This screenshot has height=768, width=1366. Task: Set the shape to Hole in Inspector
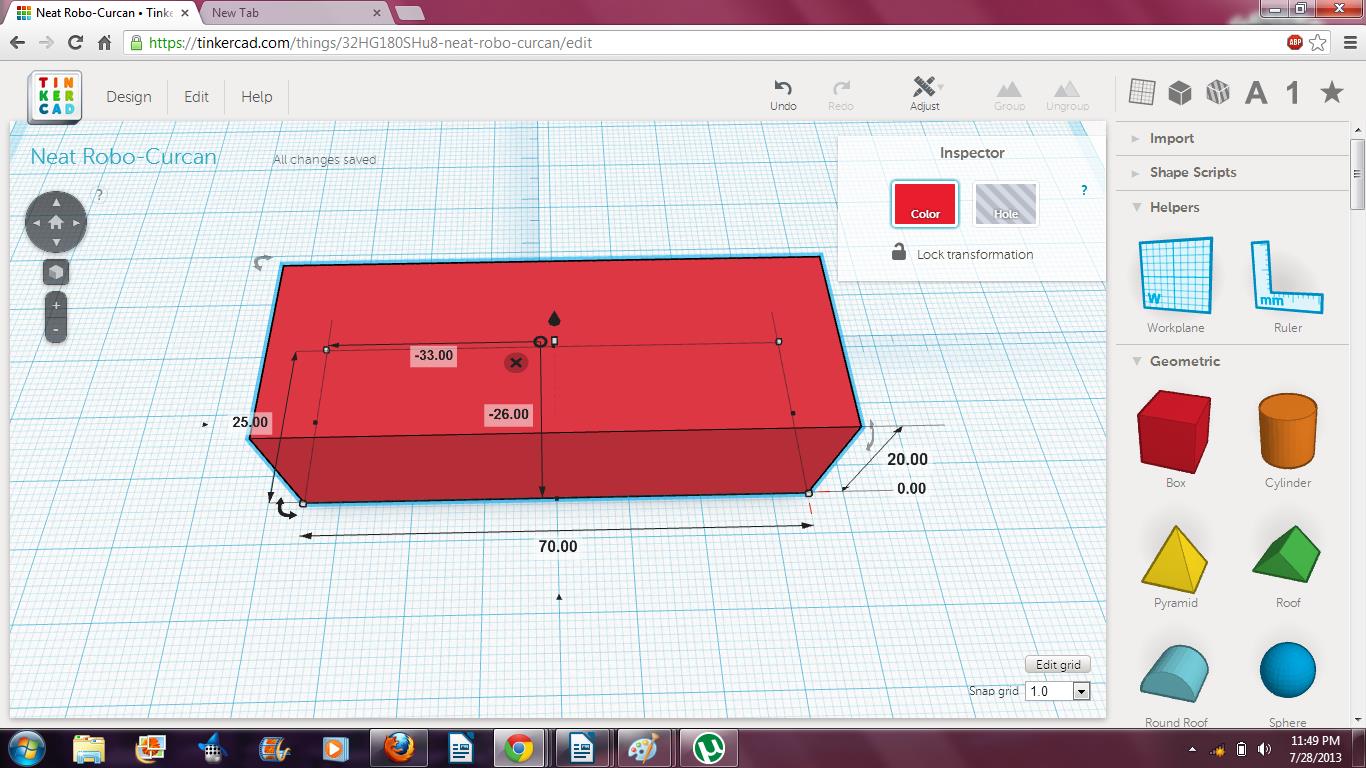coord(1005,204)
